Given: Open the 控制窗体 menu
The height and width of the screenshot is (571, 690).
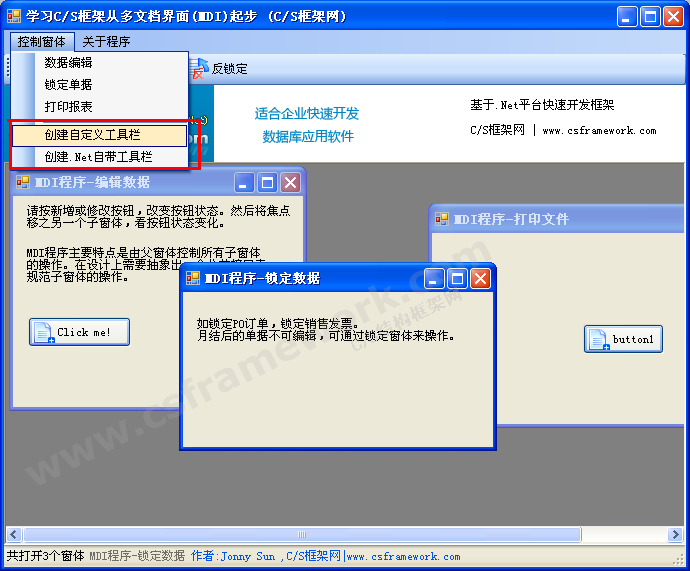Looking at the screenshot, I should pyautogui.click(x=42, y=41).
